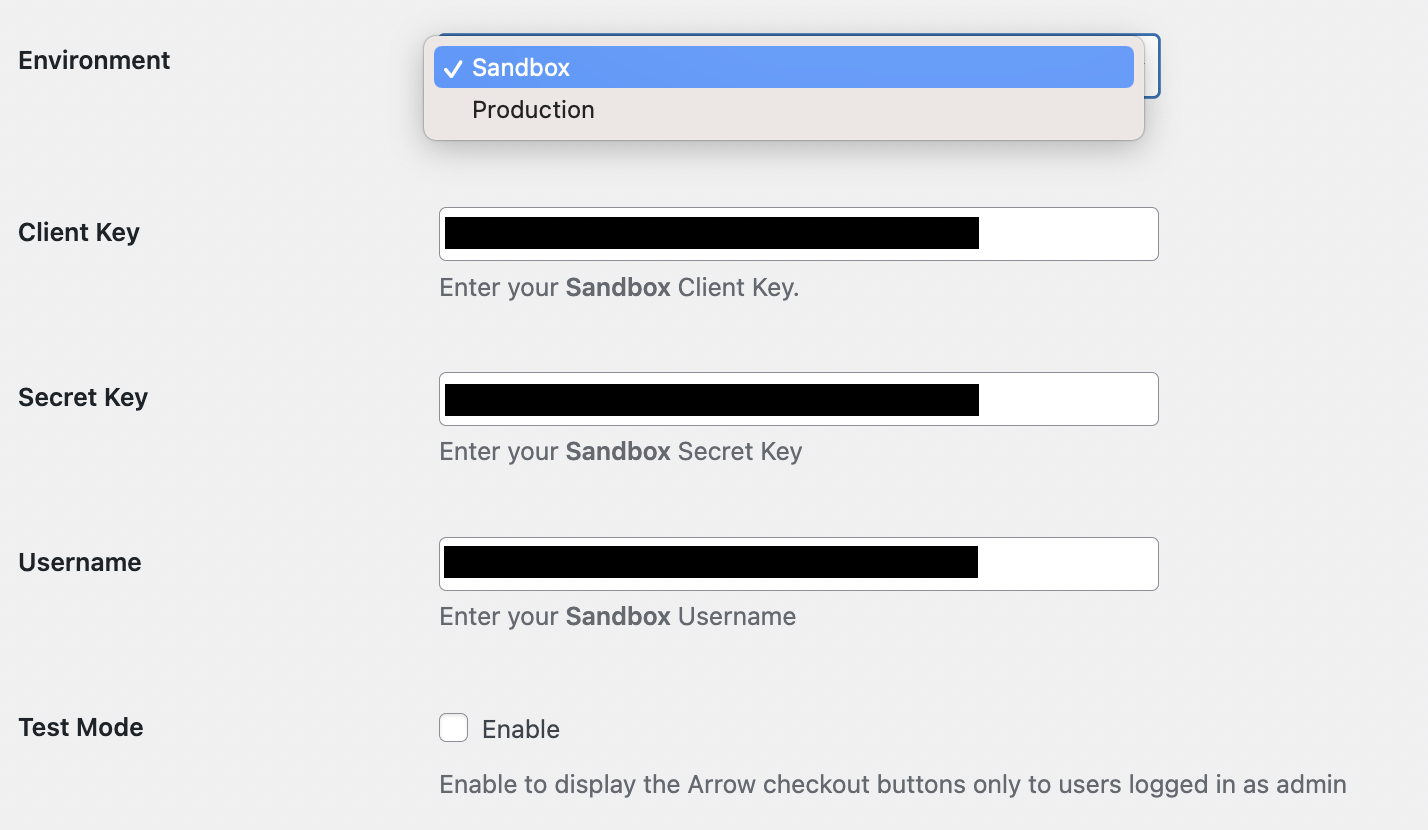Image resolution: width=1428 pixels, height=830 pixels.
Task: Click empty space after redacted Client Key value
Action: tap(1066, 234)
